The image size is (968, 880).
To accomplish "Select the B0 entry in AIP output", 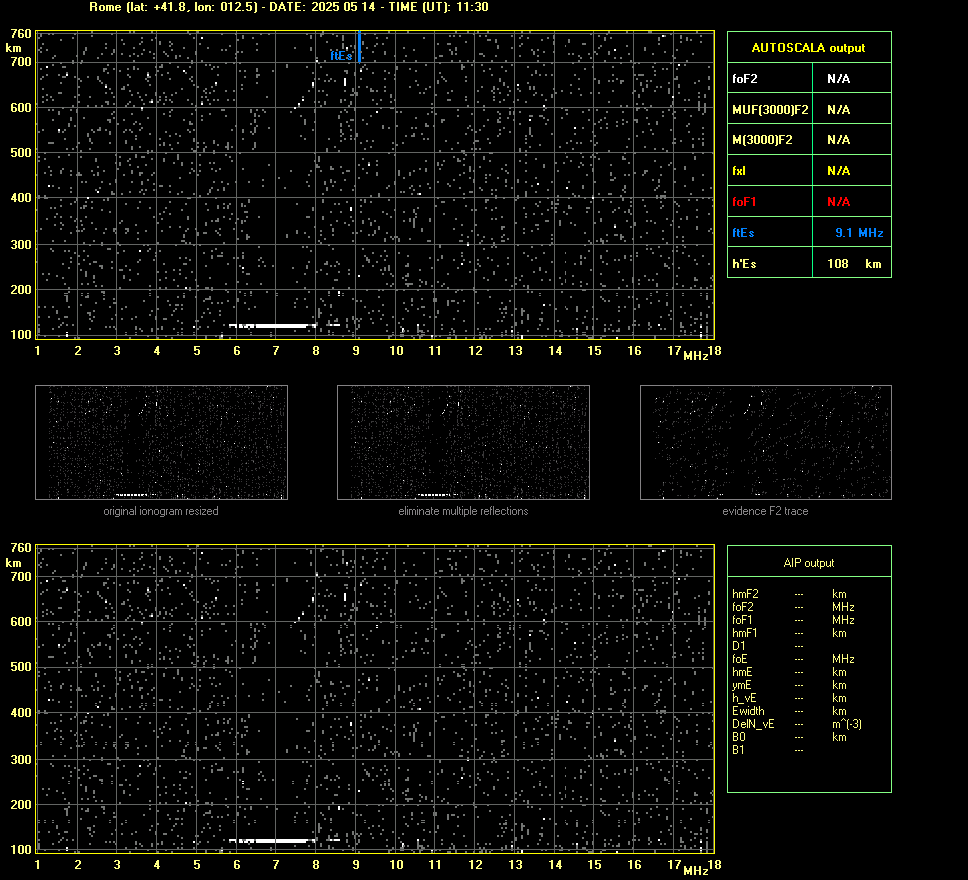I will coord(739,737).
